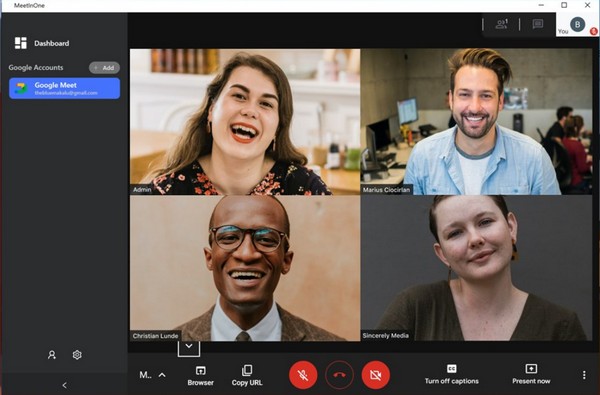Open the chat messages icon

pos(538,24)
